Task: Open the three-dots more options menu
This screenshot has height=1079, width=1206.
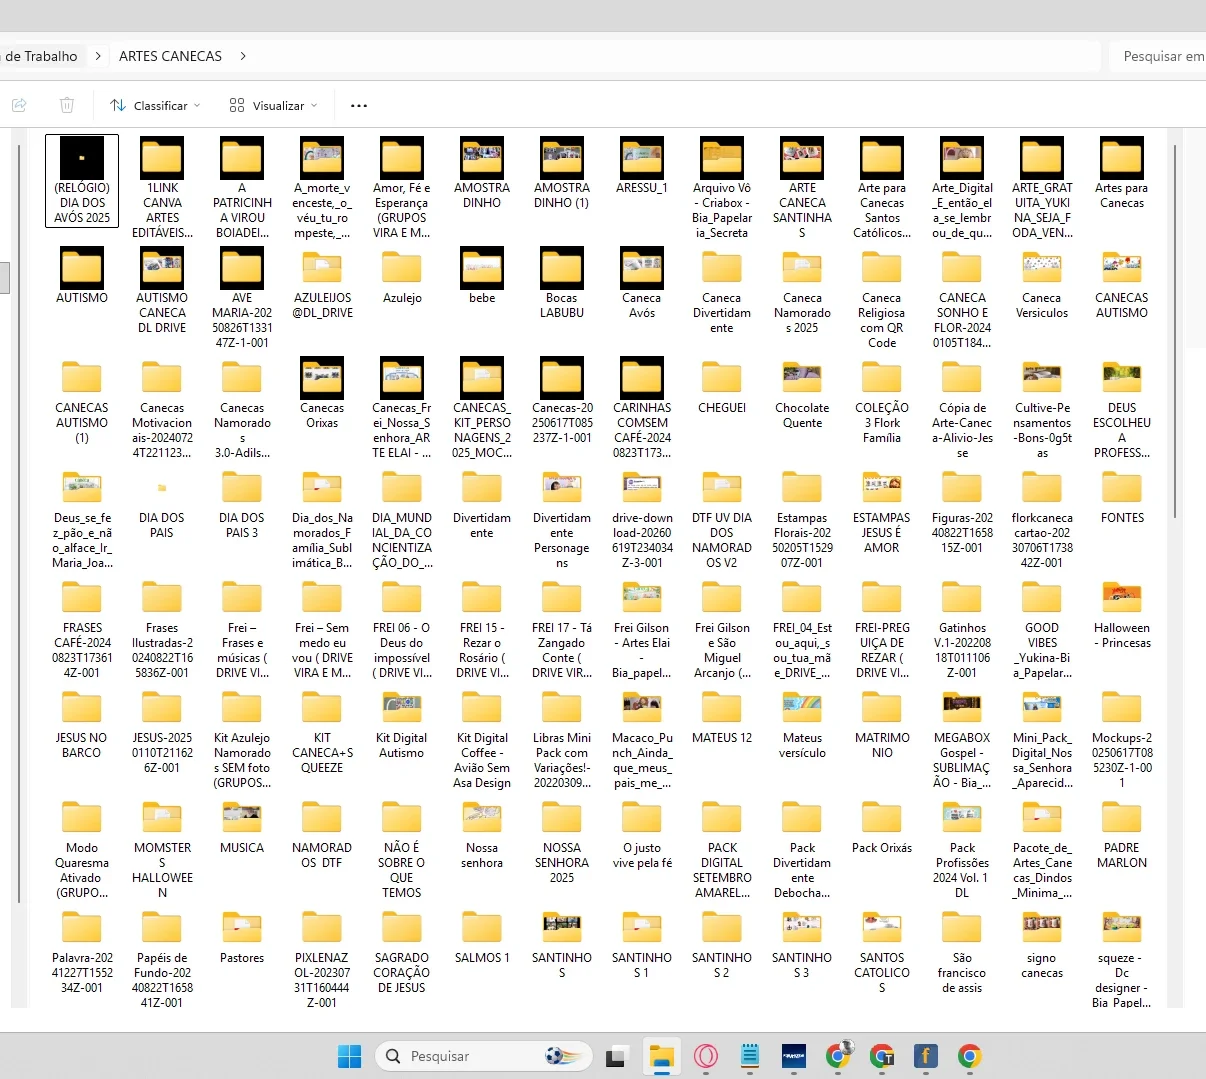Action: pos(359,105)
